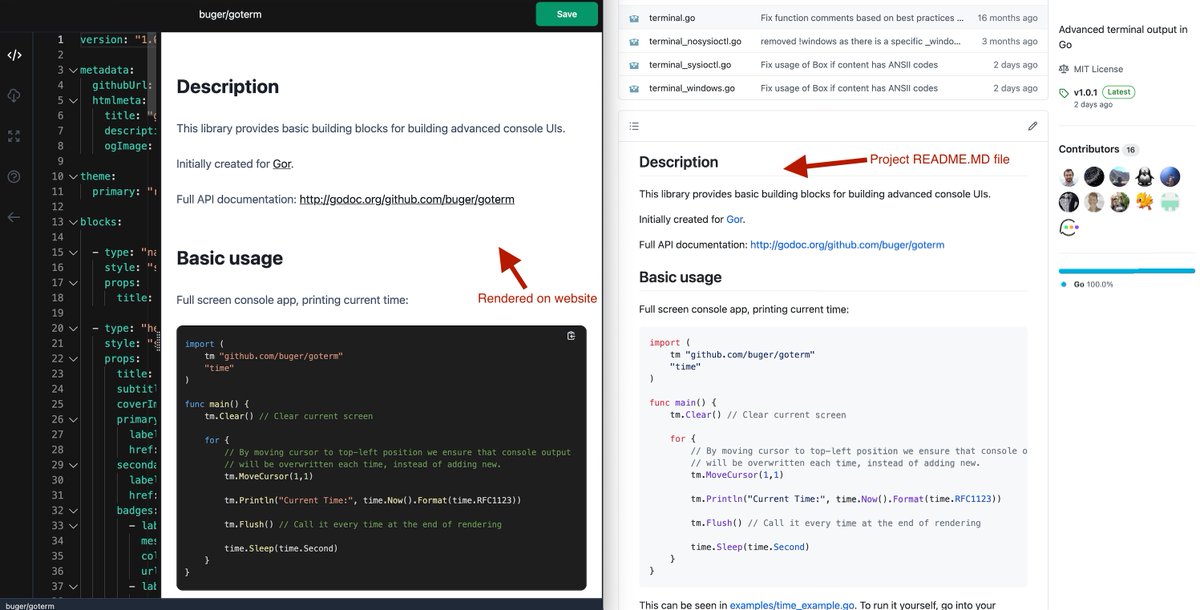
Task: Toggle the fullscreen expand icon in left sidebar
Action: coord(14,135)
